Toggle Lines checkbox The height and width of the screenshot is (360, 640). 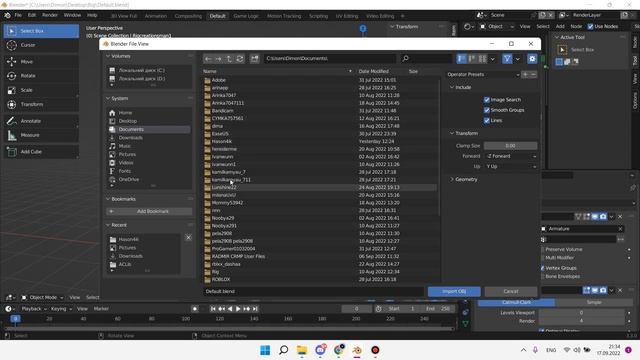487,121
